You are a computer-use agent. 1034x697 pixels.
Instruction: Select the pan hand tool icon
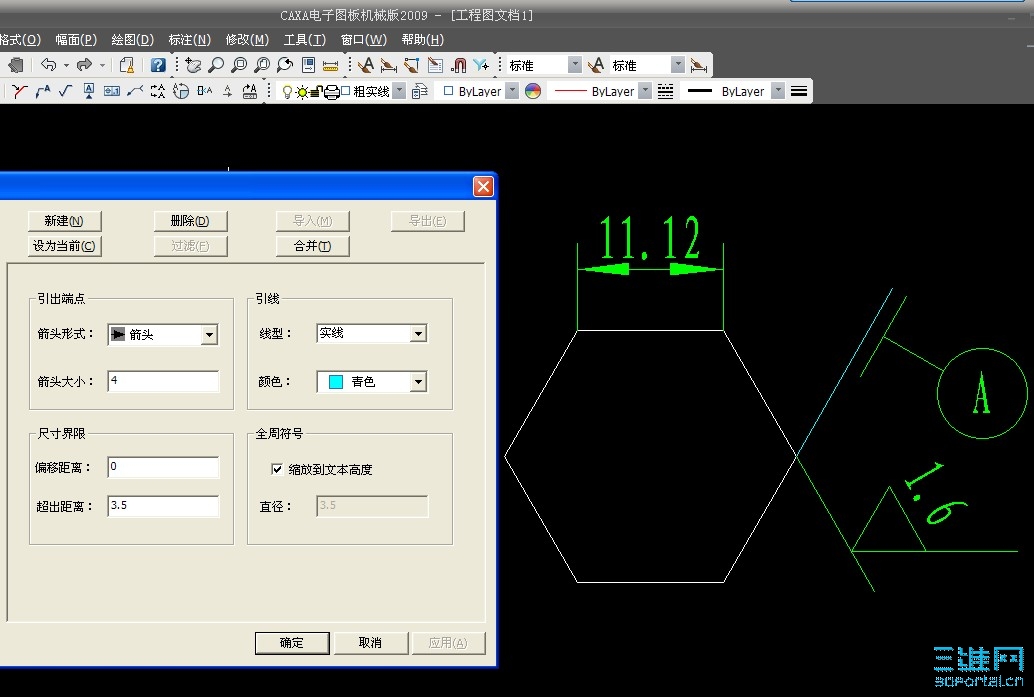[x=193, y=65]
